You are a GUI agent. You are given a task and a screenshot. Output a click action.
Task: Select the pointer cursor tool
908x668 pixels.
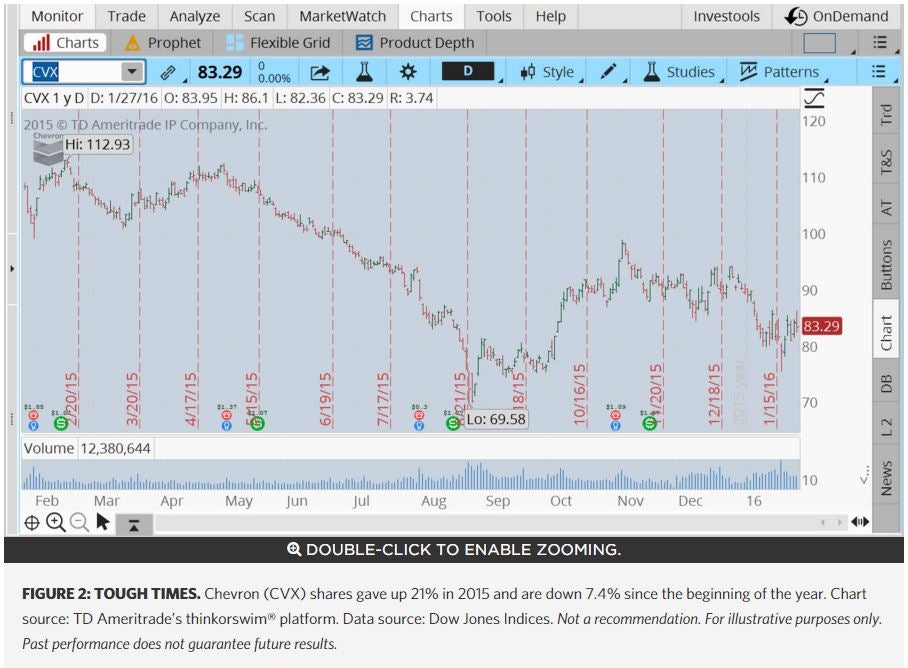[x=103, y=522]
